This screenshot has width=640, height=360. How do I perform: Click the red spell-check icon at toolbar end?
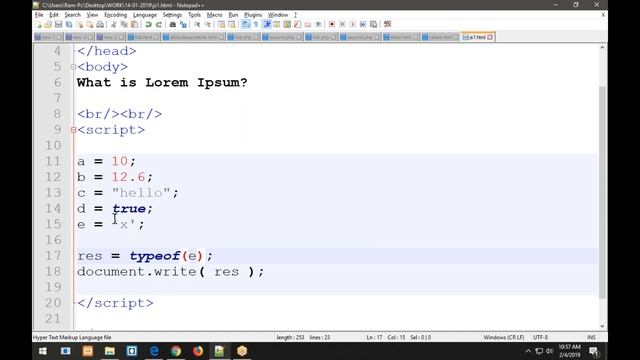pos(387,24)
